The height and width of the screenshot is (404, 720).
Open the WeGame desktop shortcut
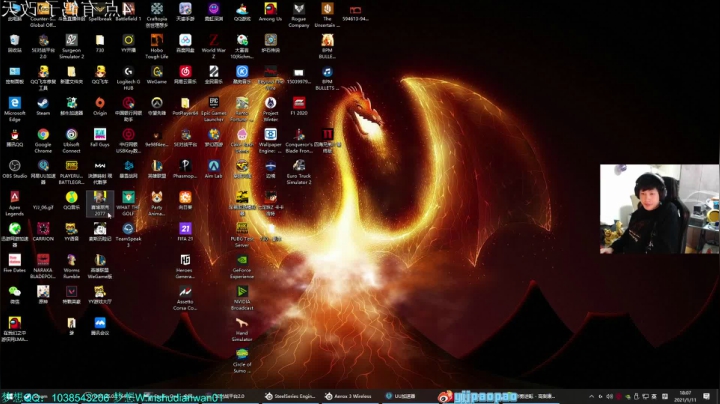157,75
